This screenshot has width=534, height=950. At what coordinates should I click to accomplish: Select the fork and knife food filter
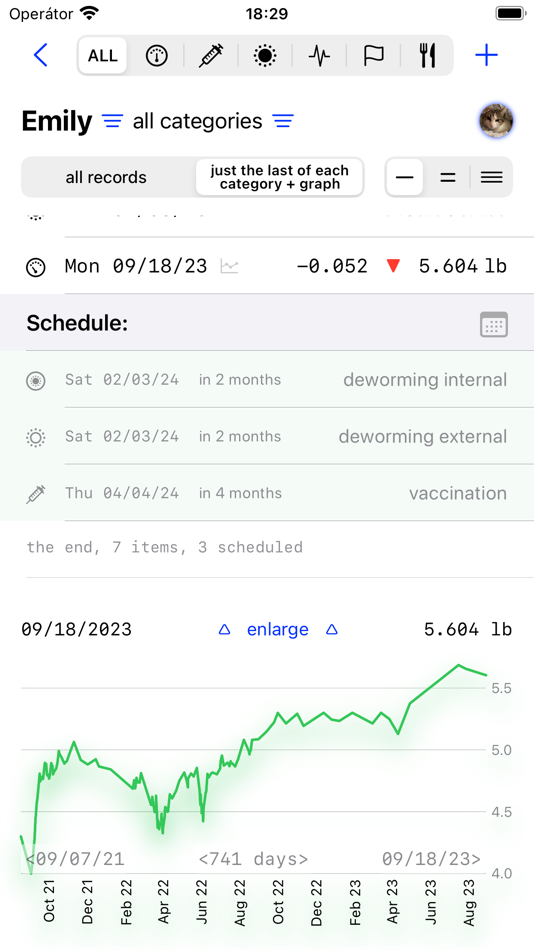pyautogui.click(x=427, y=56)
